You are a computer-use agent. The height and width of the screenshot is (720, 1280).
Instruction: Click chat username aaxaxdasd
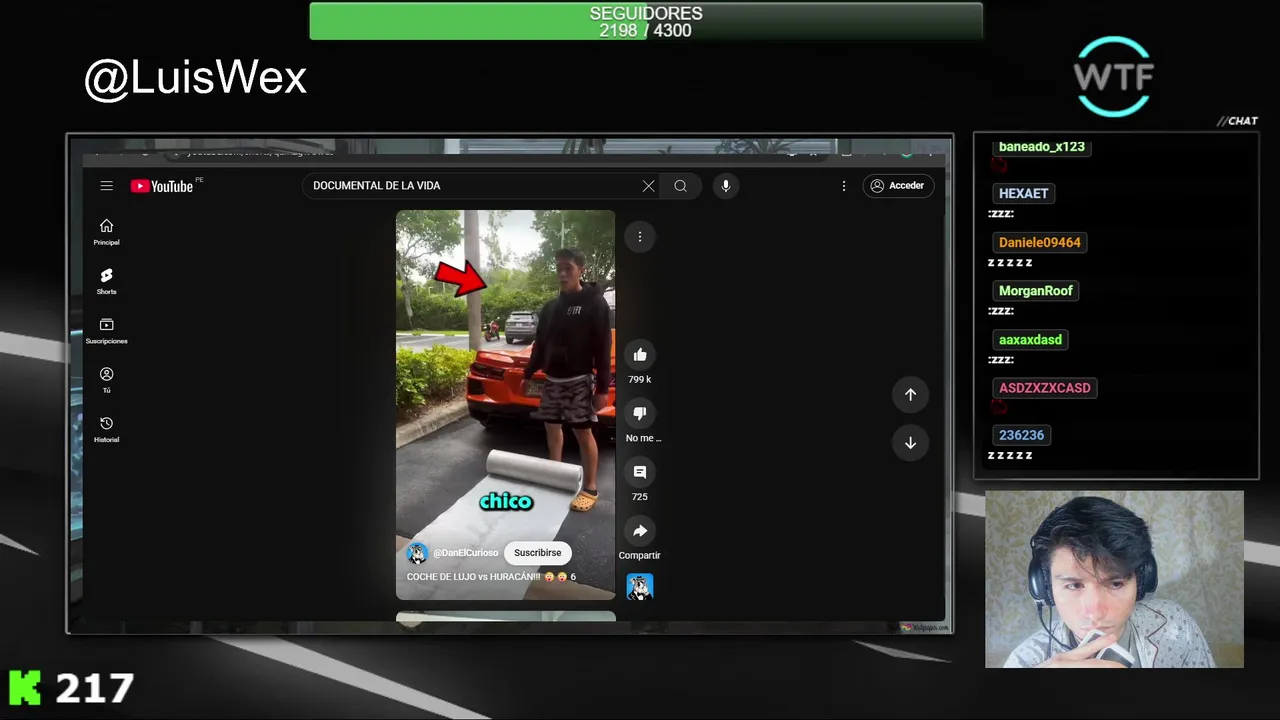coord(1030,340)
